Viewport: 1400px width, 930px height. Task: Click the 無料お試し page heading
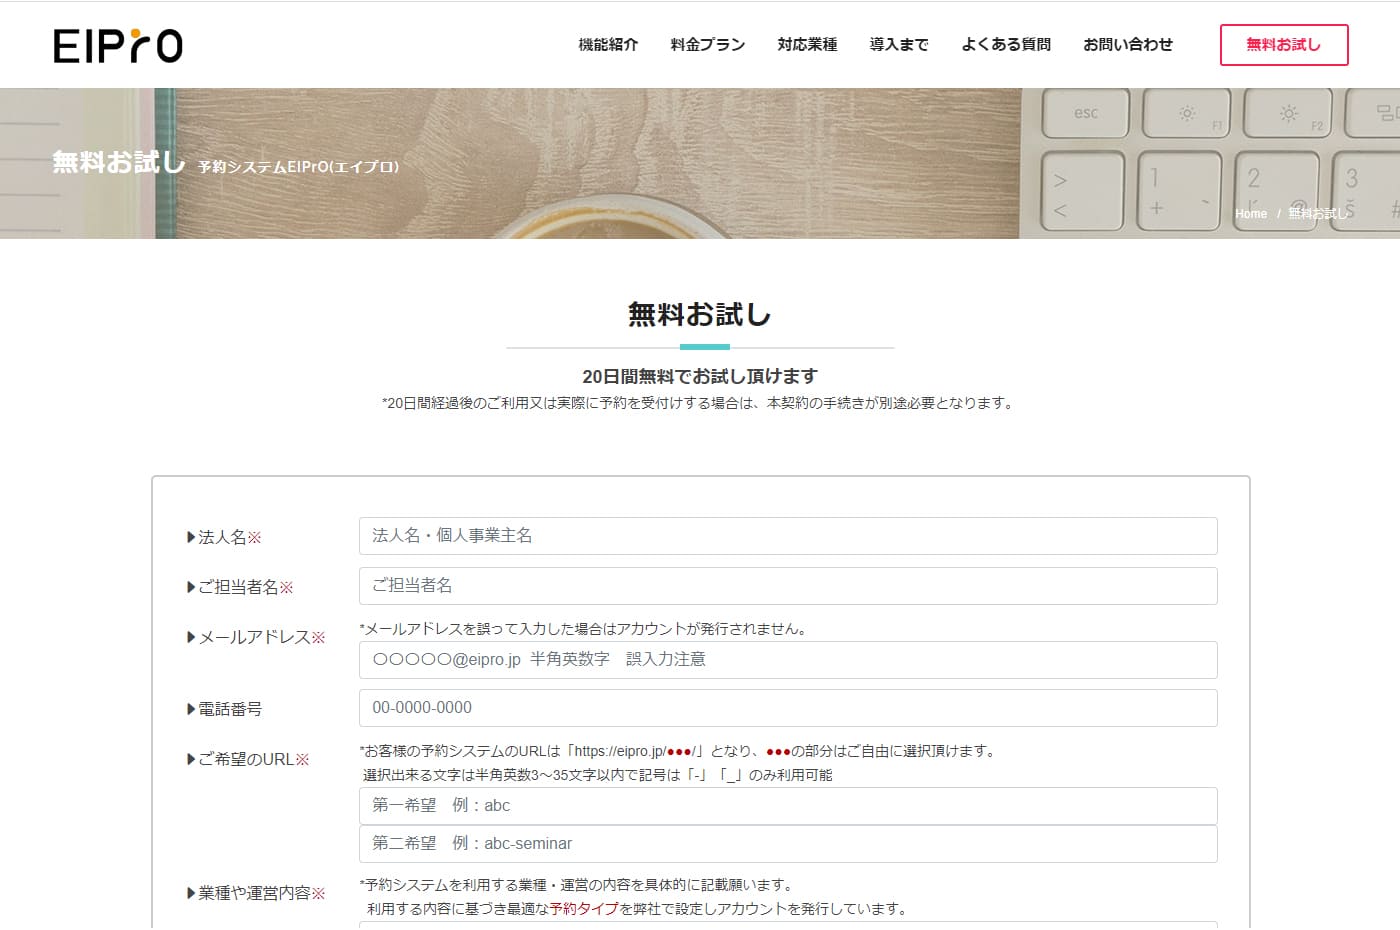(x=699, y=315)
